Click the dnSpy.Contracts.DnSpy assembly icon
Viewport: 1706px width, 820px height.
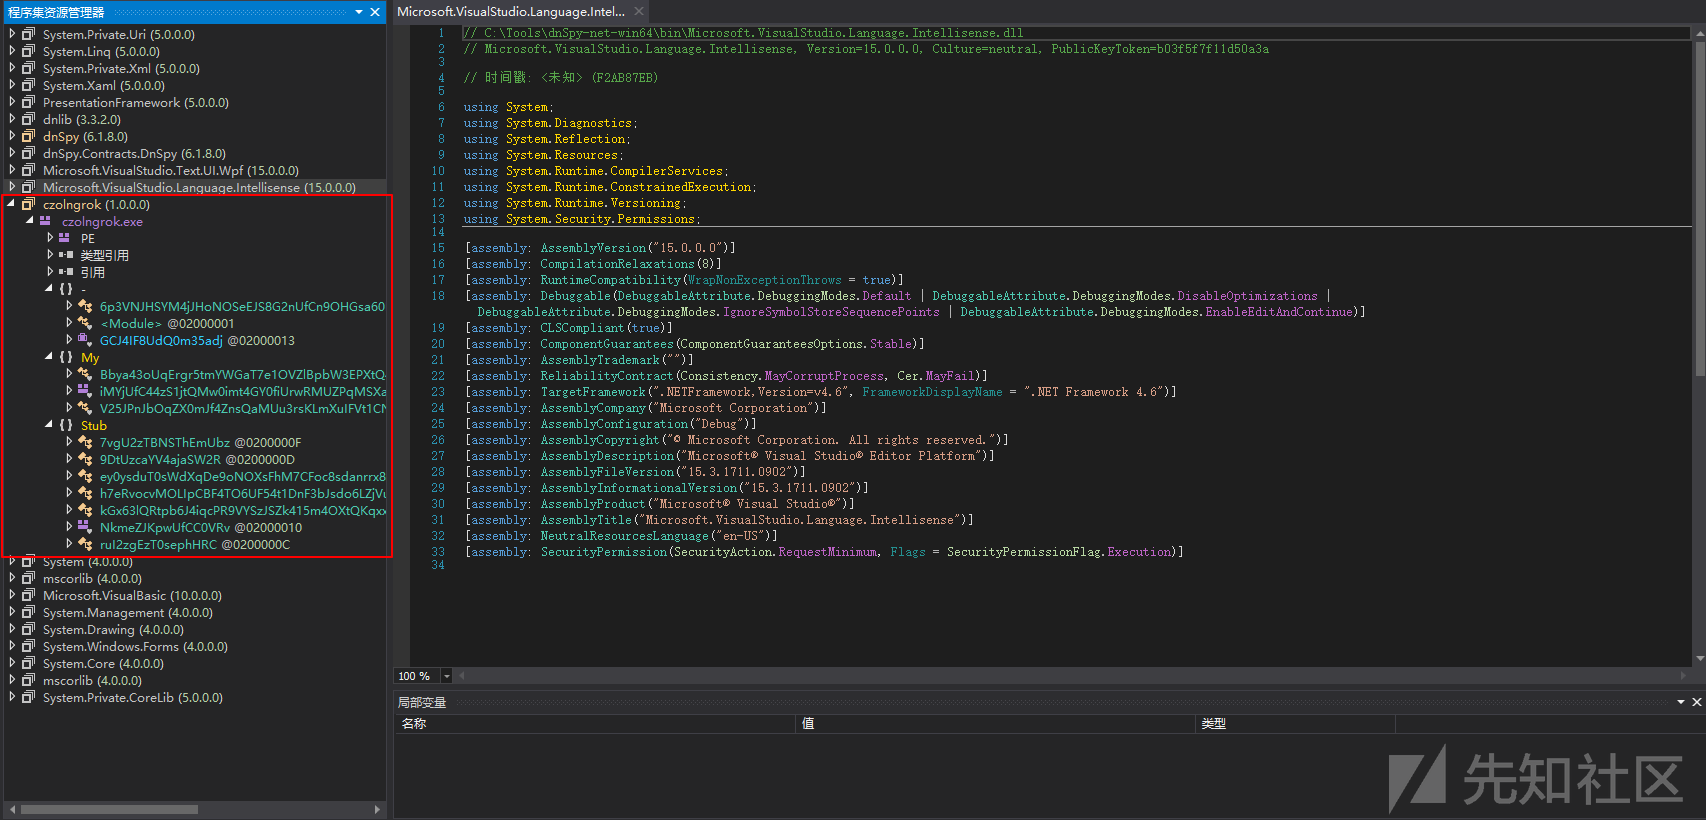(x=29, y=153)
